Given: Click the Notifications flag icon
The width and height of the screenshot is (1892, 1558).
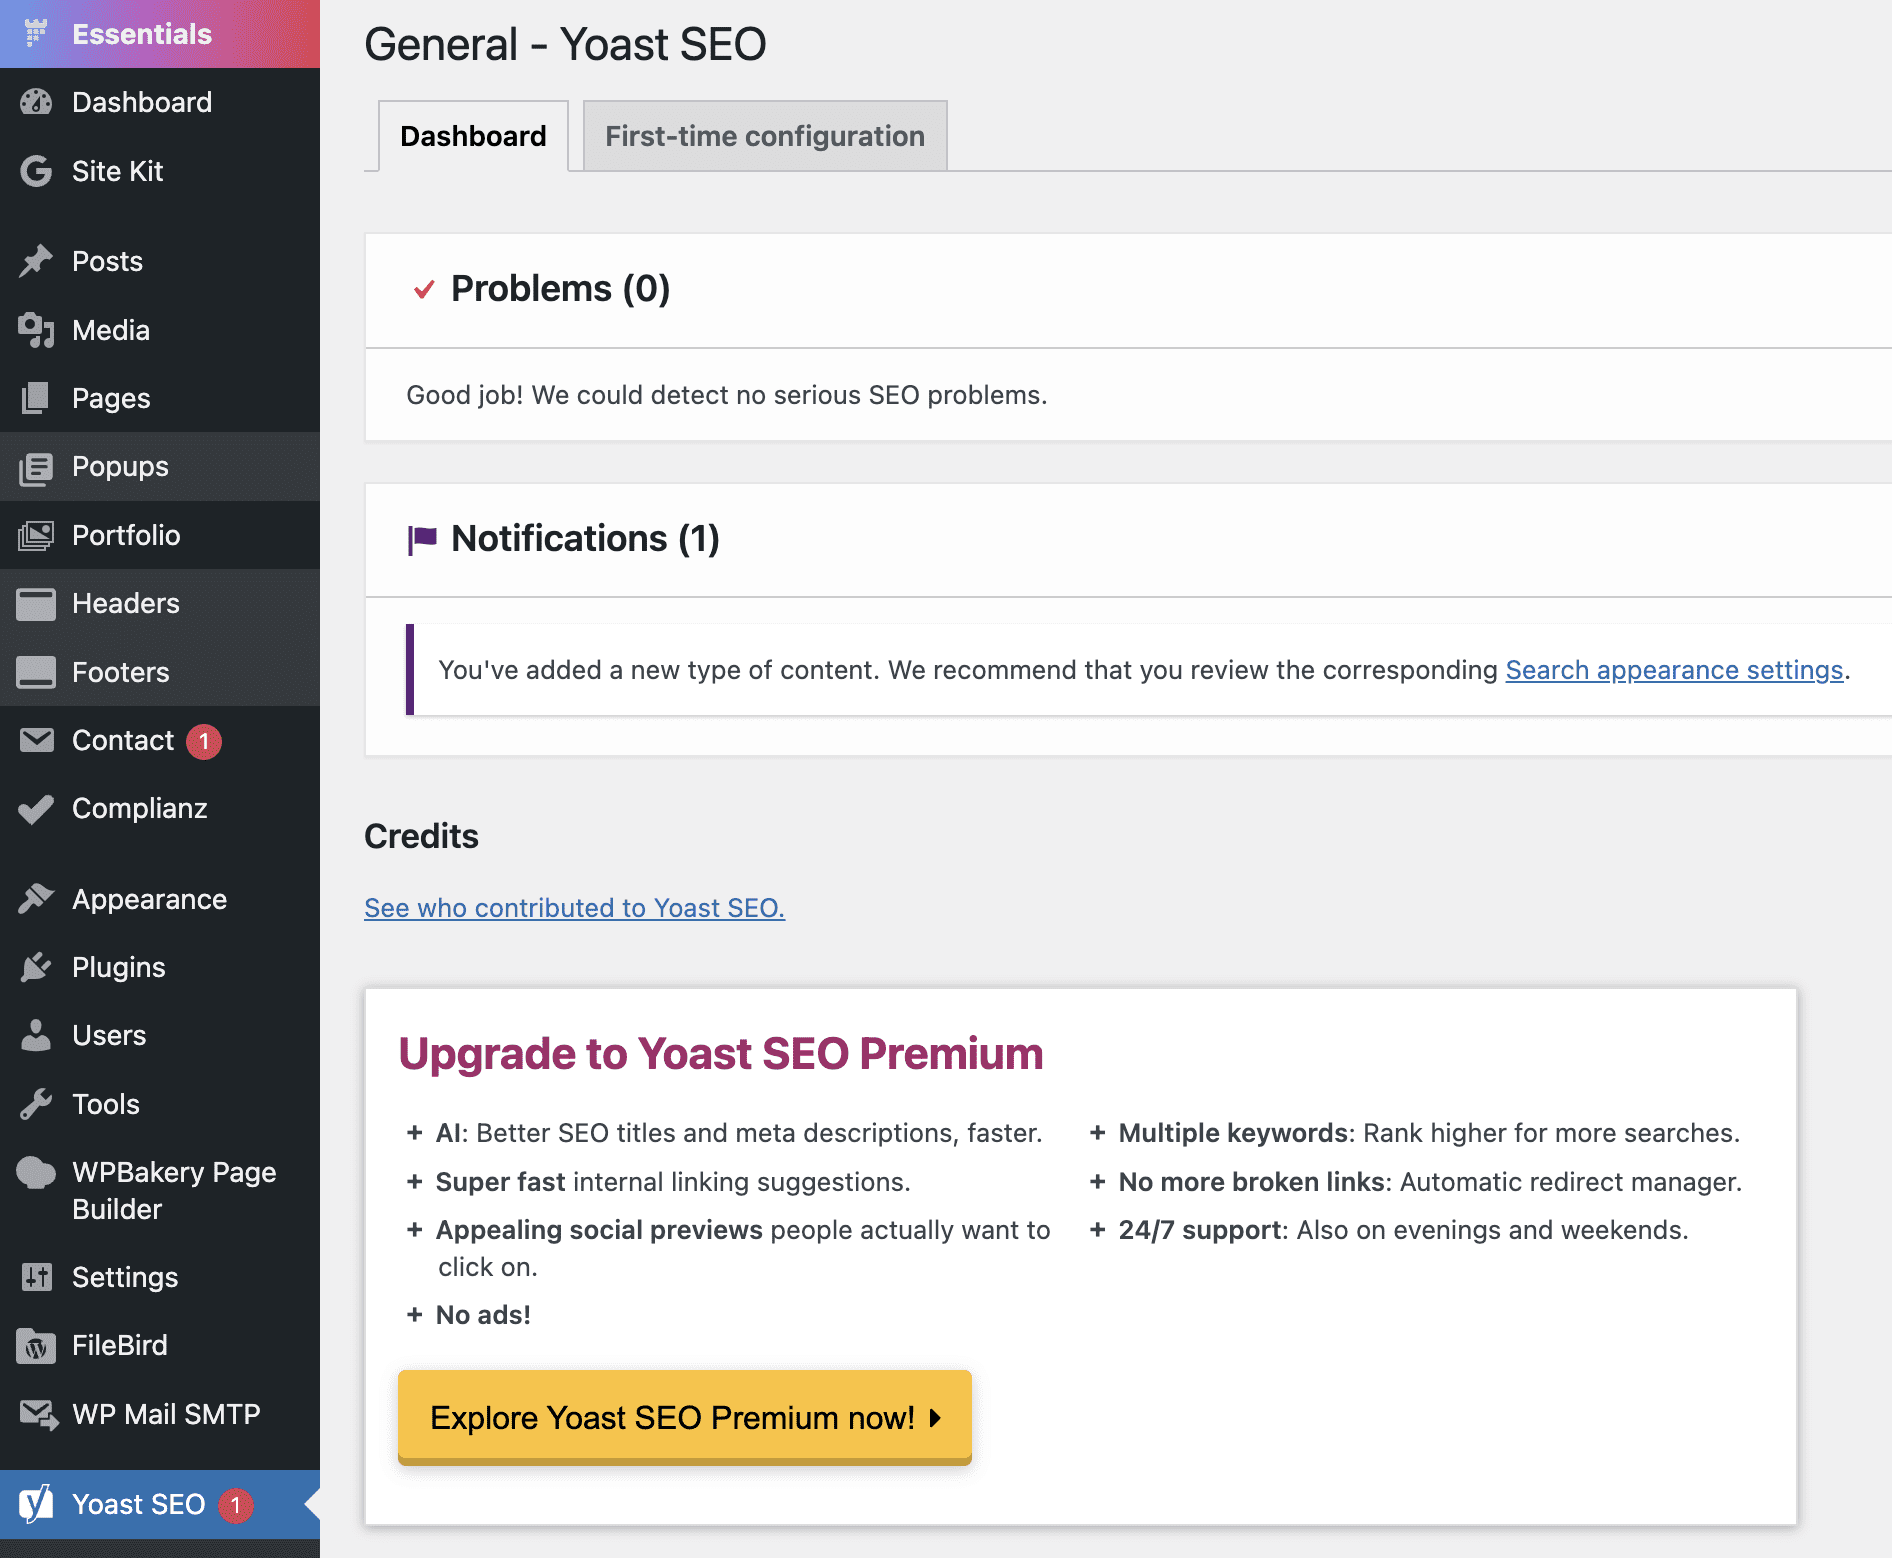Looking at the screenshot, I should [422, 539].
